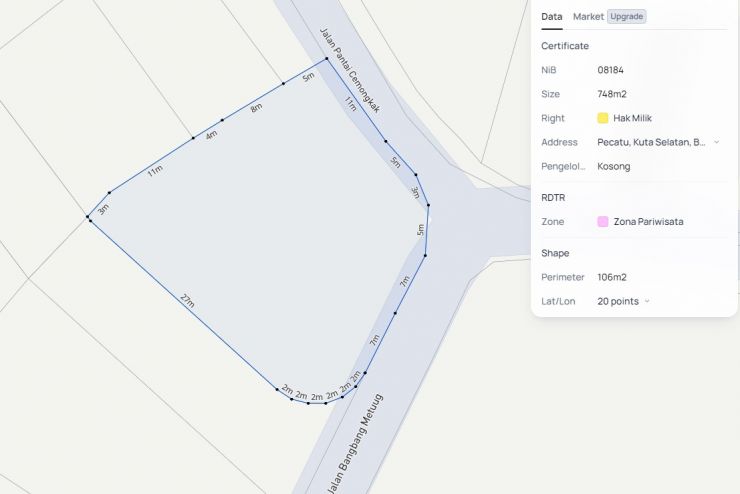740x494 pixels.
Task: Click the 27m edge length label
Action: tap(186, 302)
